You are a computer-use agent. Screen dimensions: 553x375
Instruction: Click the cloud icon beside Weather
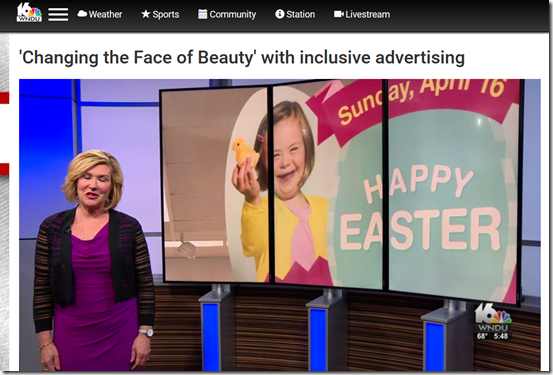(x=82, y=14)
